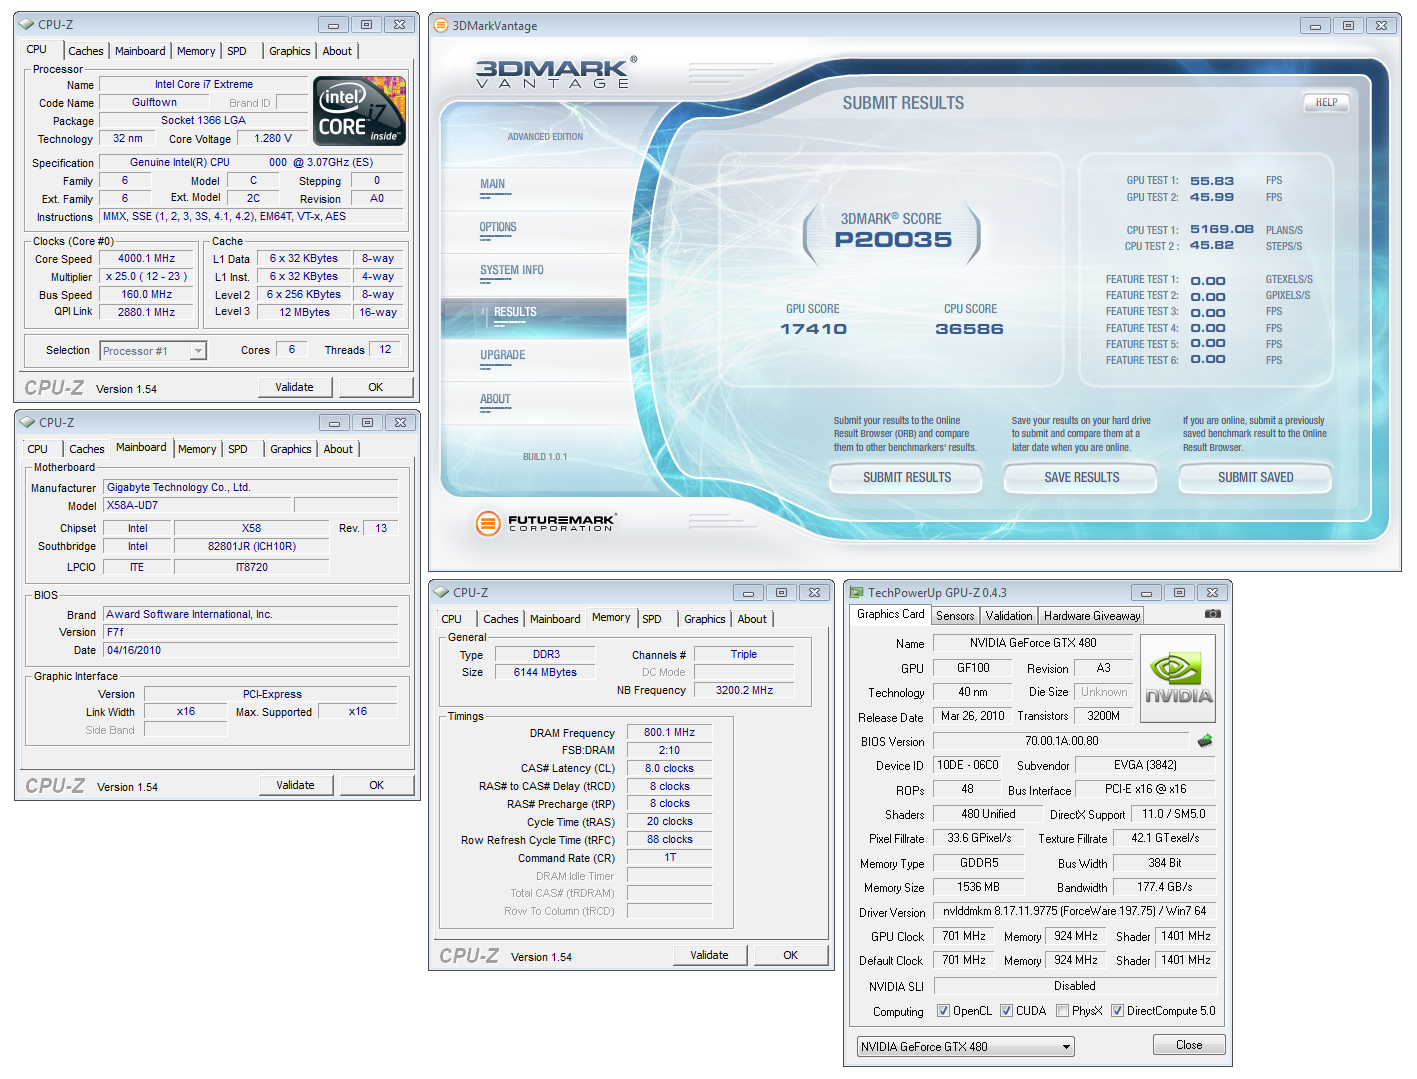Viewport: 1417px width, 1079px height.
Task: Open the Caches tab in the CPU-Z processor window
Action: (86, 51)
